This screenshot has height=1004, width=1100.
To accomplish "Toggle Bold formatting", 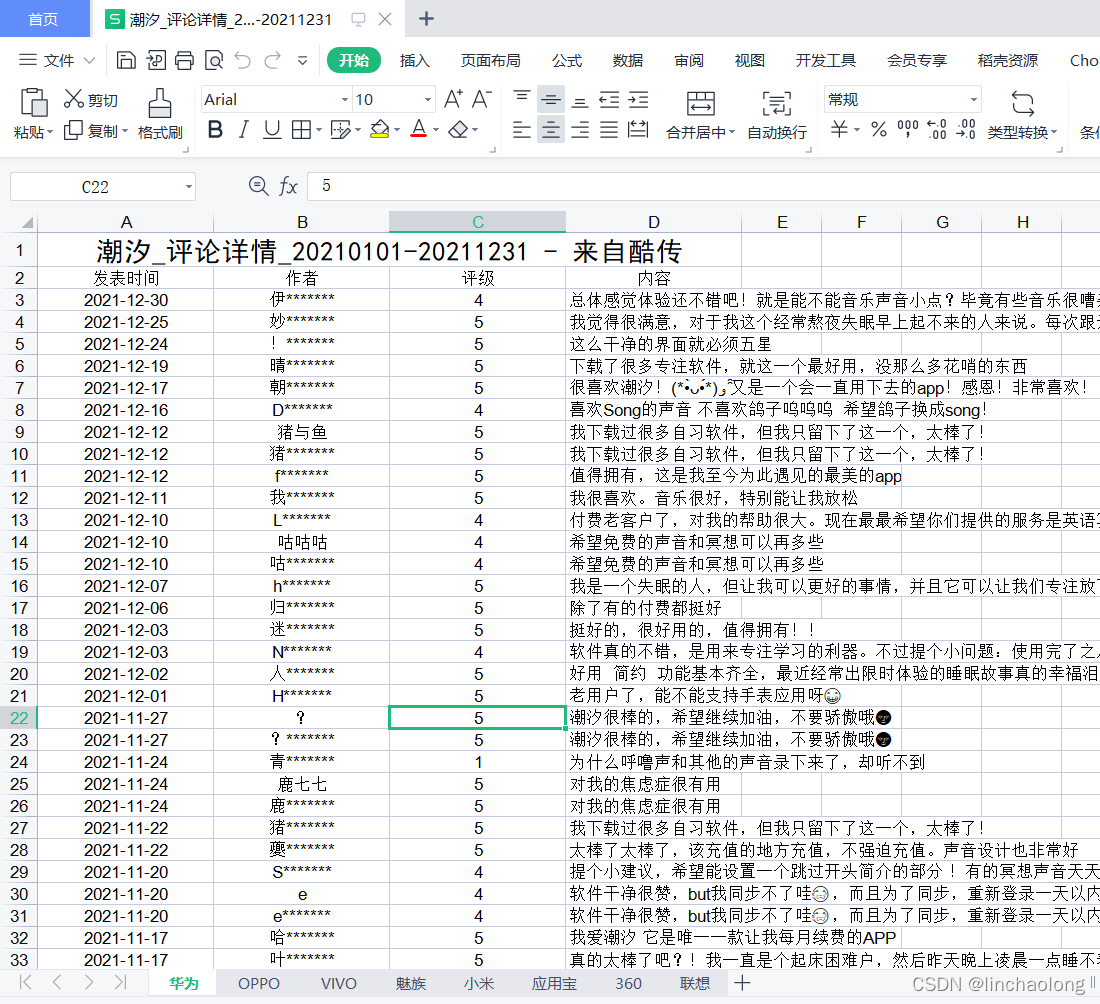I will [215, 130].
